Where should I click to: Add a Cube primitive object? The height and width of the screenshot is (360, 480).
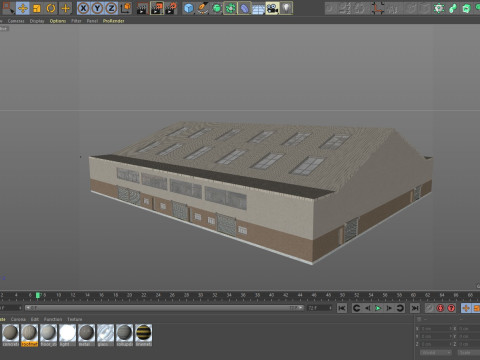[189, 8]
